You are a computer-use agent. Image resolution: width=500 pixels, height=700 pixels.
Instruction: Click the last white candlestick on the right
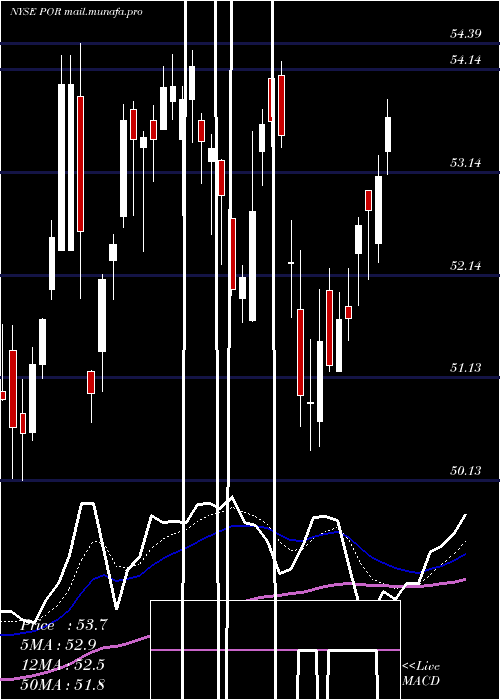pos(388,134)
